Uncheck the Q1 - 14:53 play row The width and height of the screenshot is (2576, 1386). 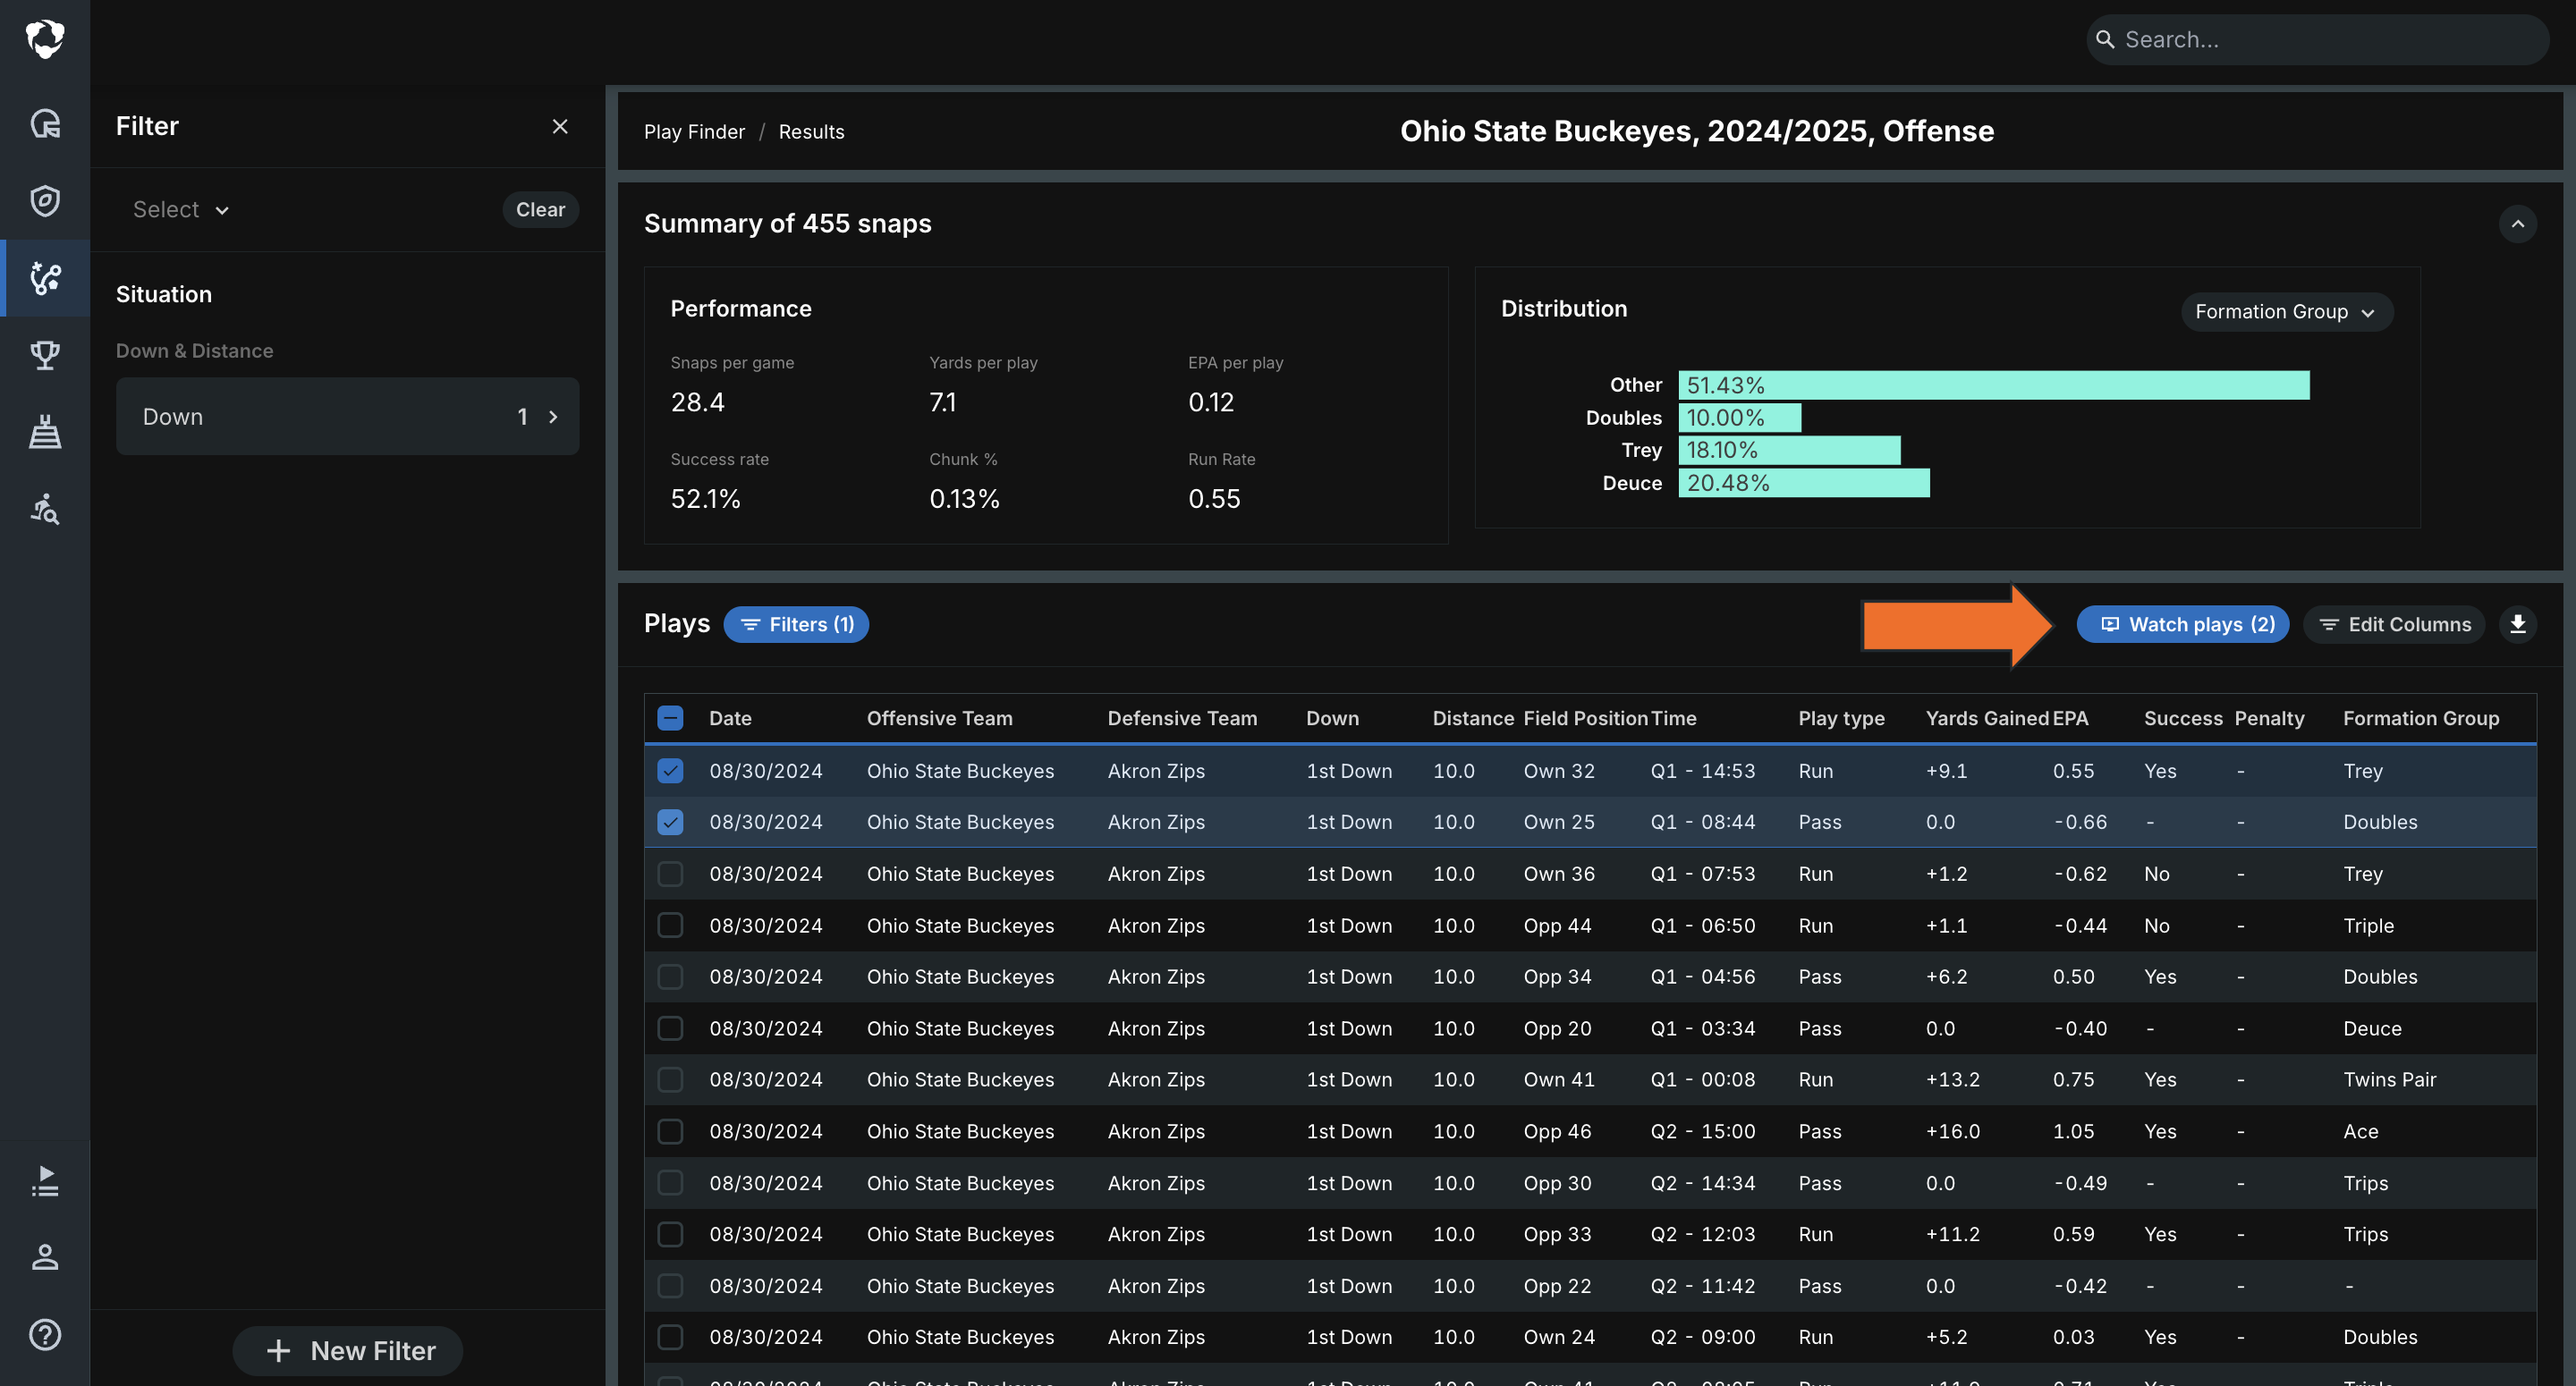point(670,771)
